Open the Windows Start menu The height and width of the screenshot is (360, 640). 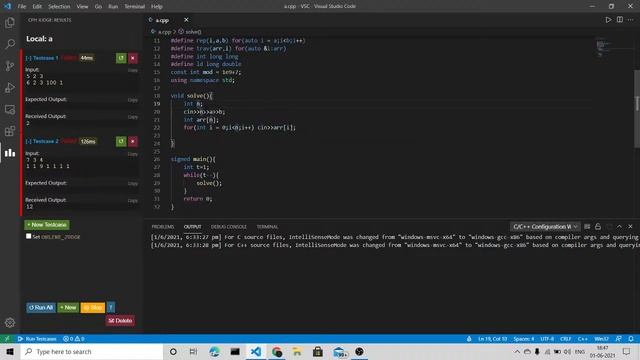click(10, 351)
